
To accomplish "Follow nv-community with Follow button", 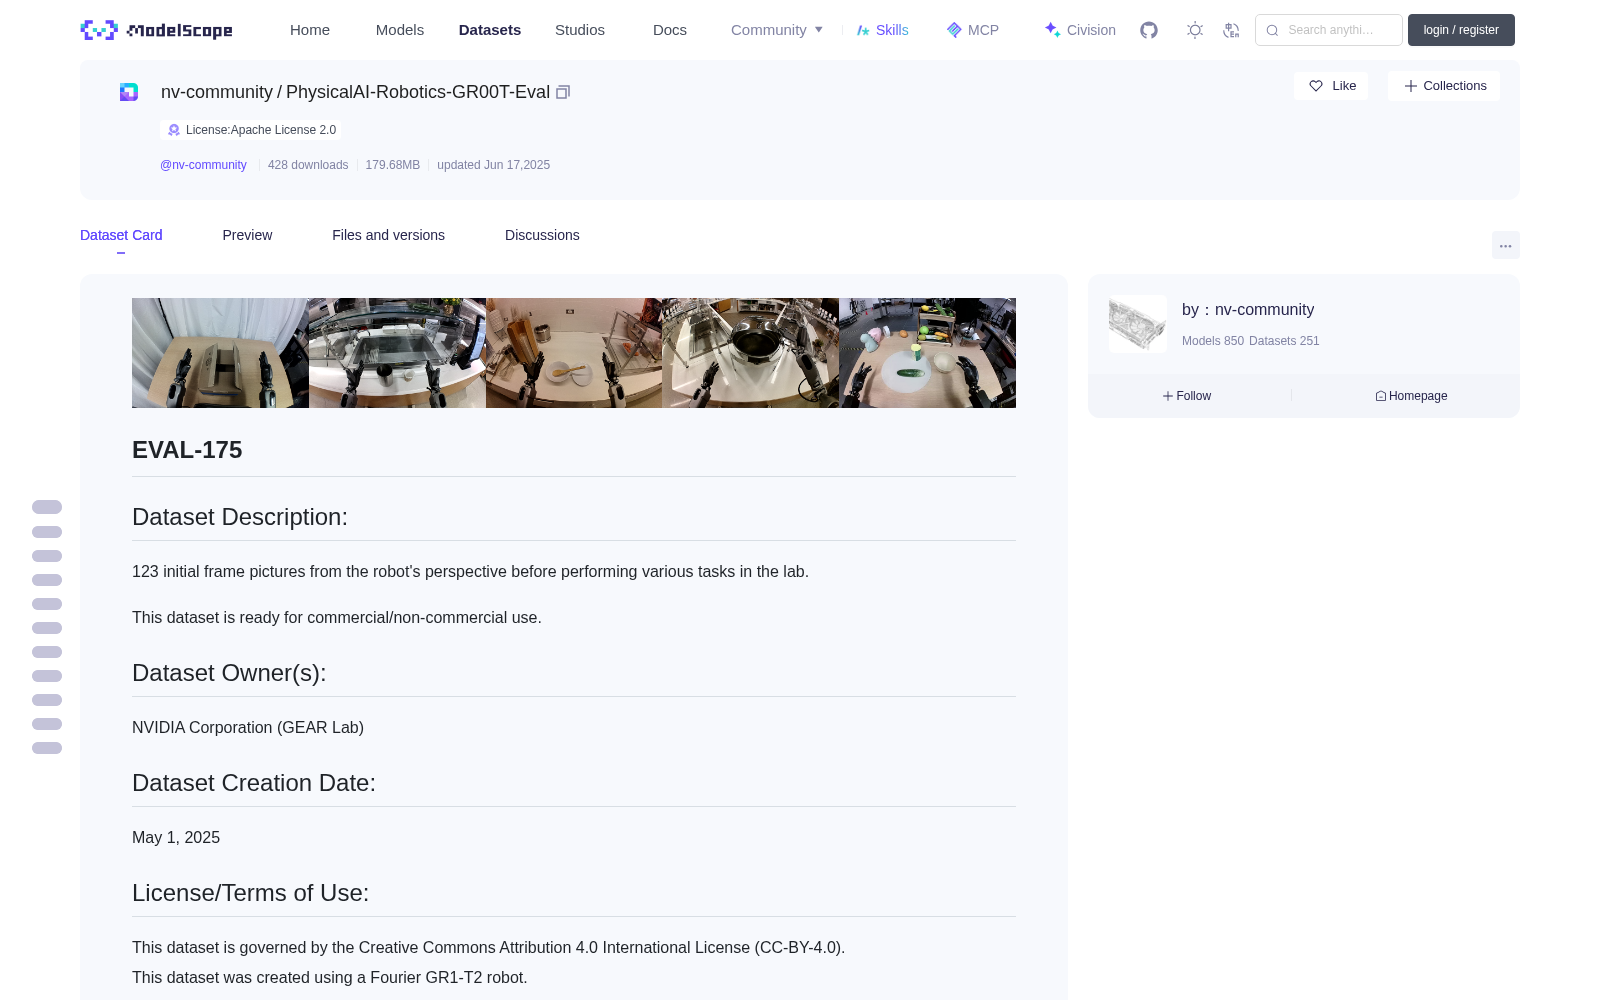I will [x=1187, y=396].
